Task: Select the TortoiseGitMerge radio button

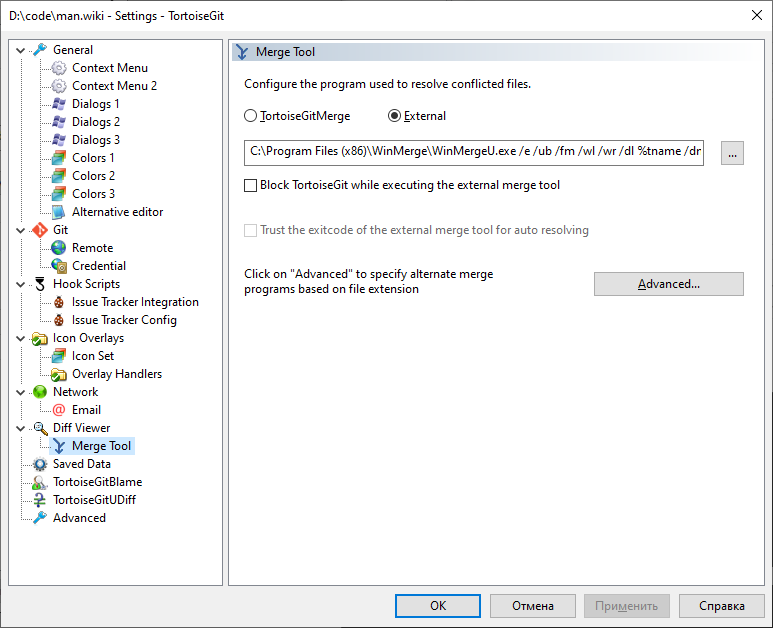Action: pos(252,116)
